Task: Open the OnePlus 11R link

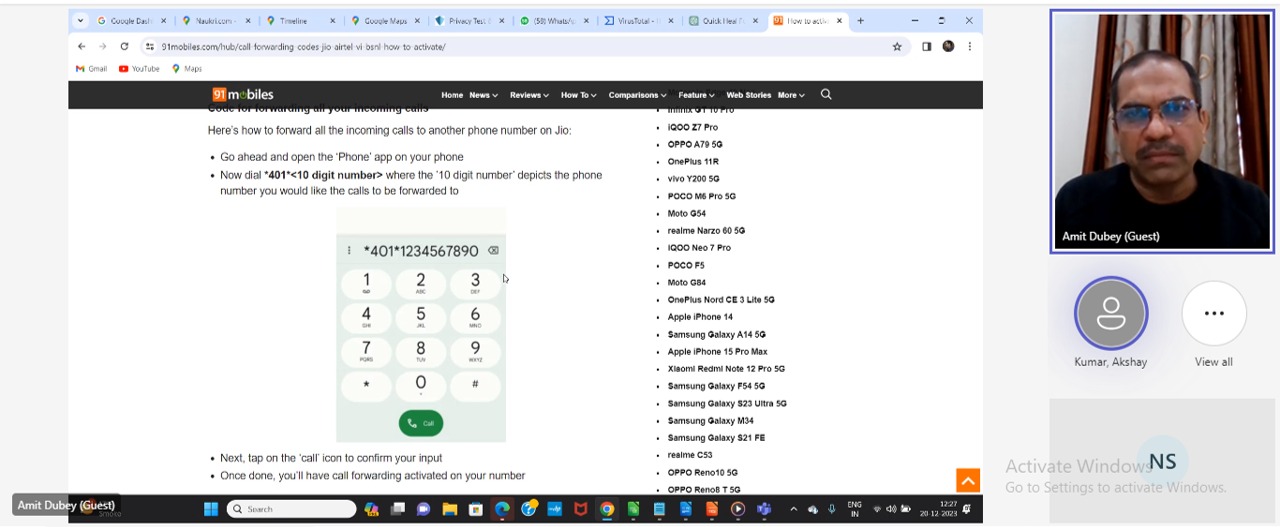Action: point(693,161)
